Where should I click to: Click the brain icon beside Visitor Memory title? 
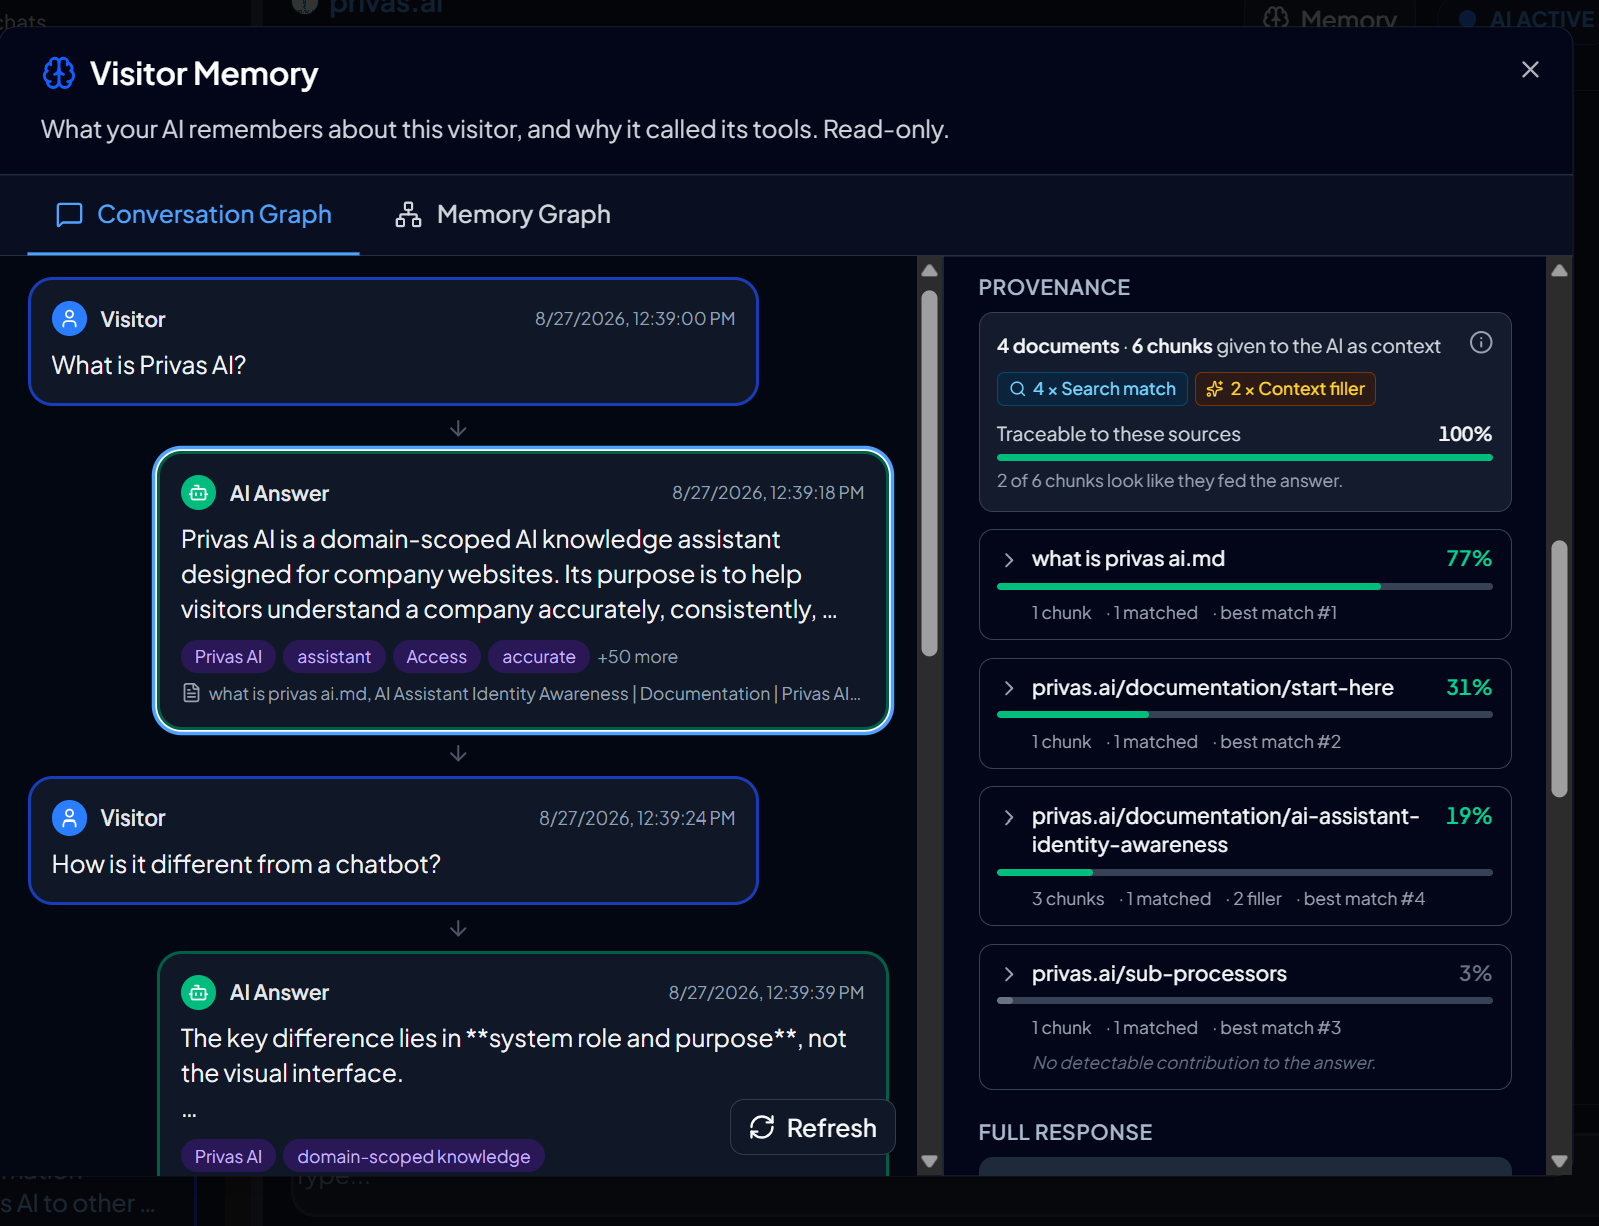59,73
